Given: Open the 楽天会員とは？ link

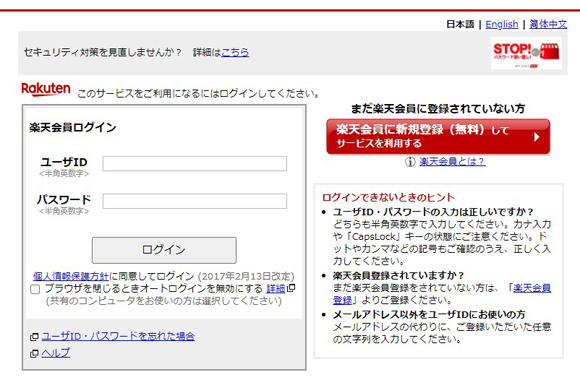Looking at the screenshot, I should pyautogui.click(x=452, y=162).
